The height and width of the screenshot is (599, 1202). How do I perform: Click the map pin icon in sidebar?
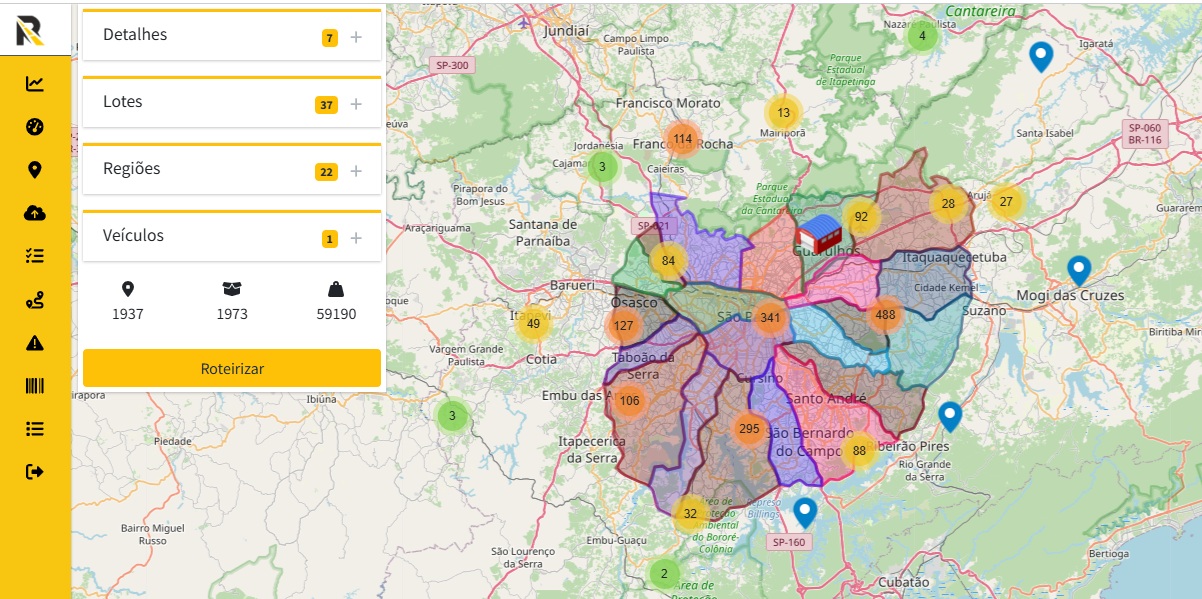35,170
